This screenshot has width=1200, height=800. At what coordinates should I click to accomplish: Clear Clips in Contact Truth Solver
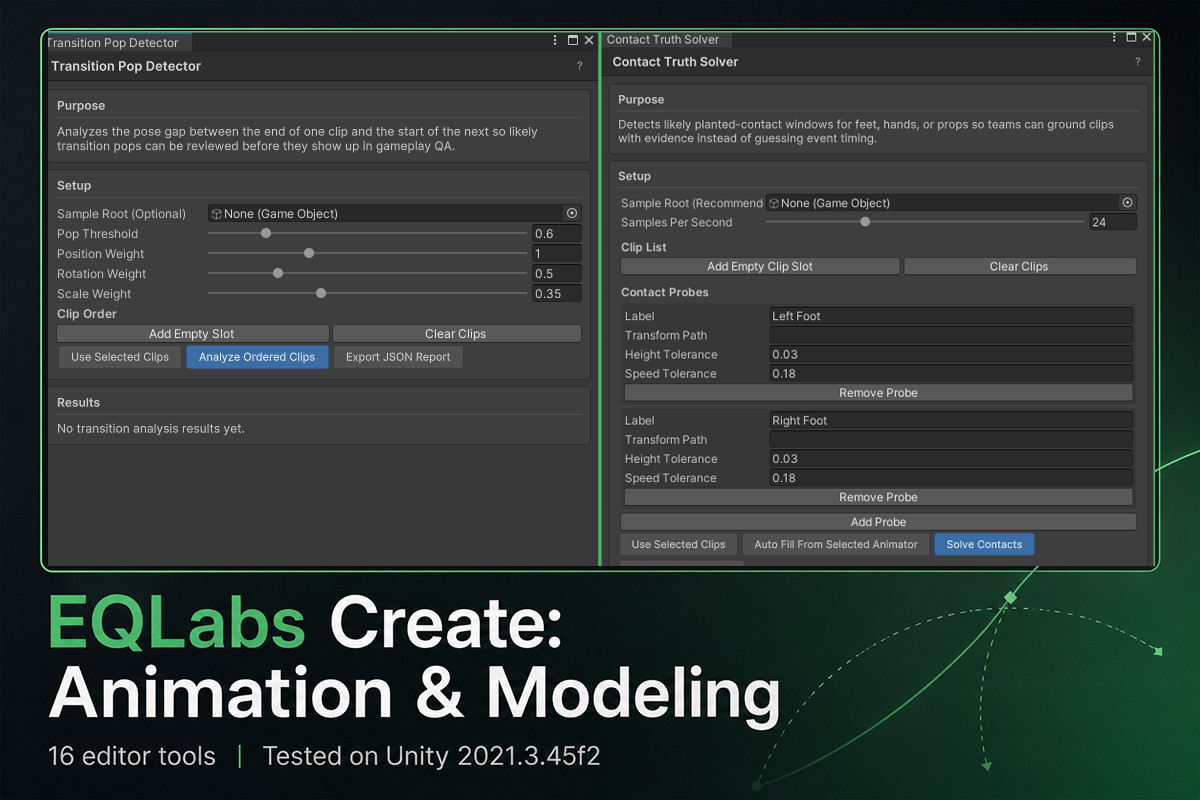tap(1019, 267)
